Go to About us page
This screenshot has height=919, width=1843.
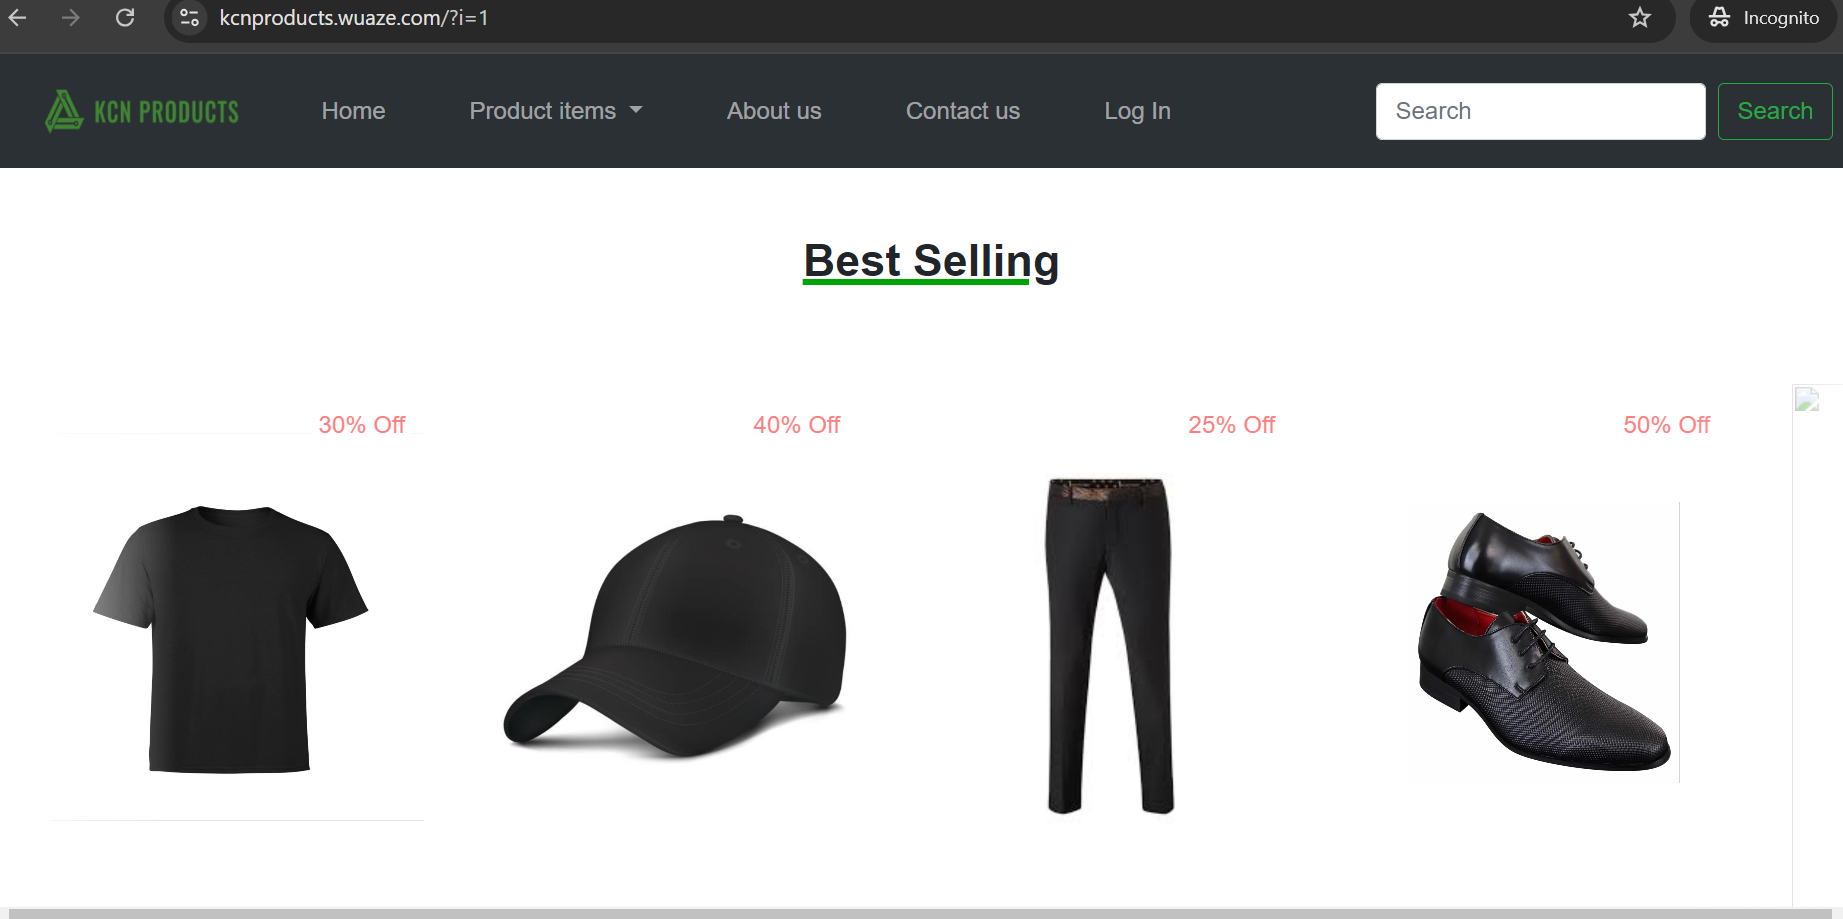[x=774, y=111]
